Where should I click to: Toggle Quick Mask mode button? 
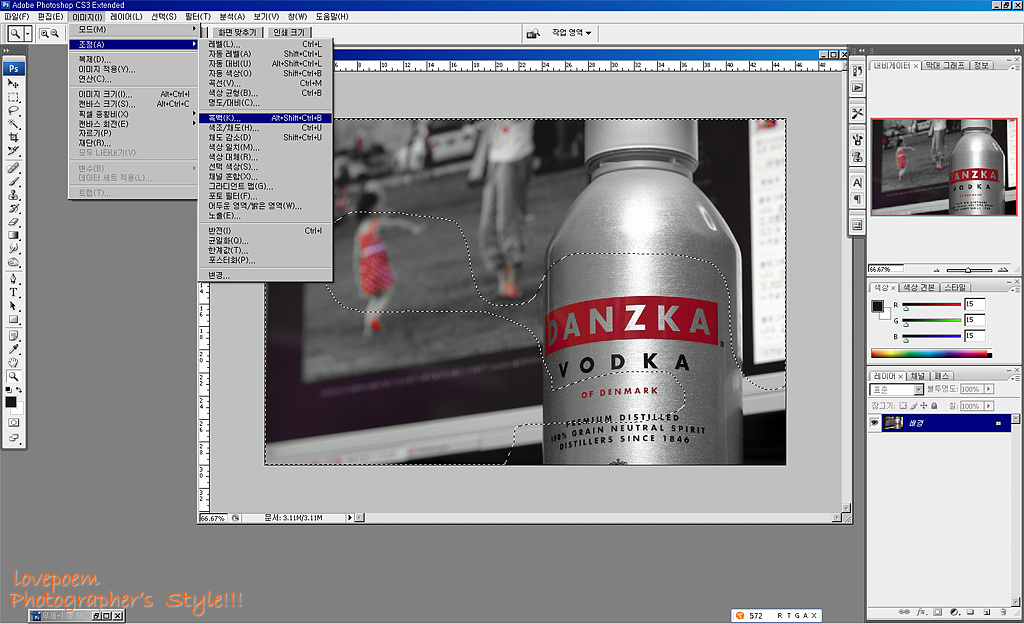tap(13, 422)
